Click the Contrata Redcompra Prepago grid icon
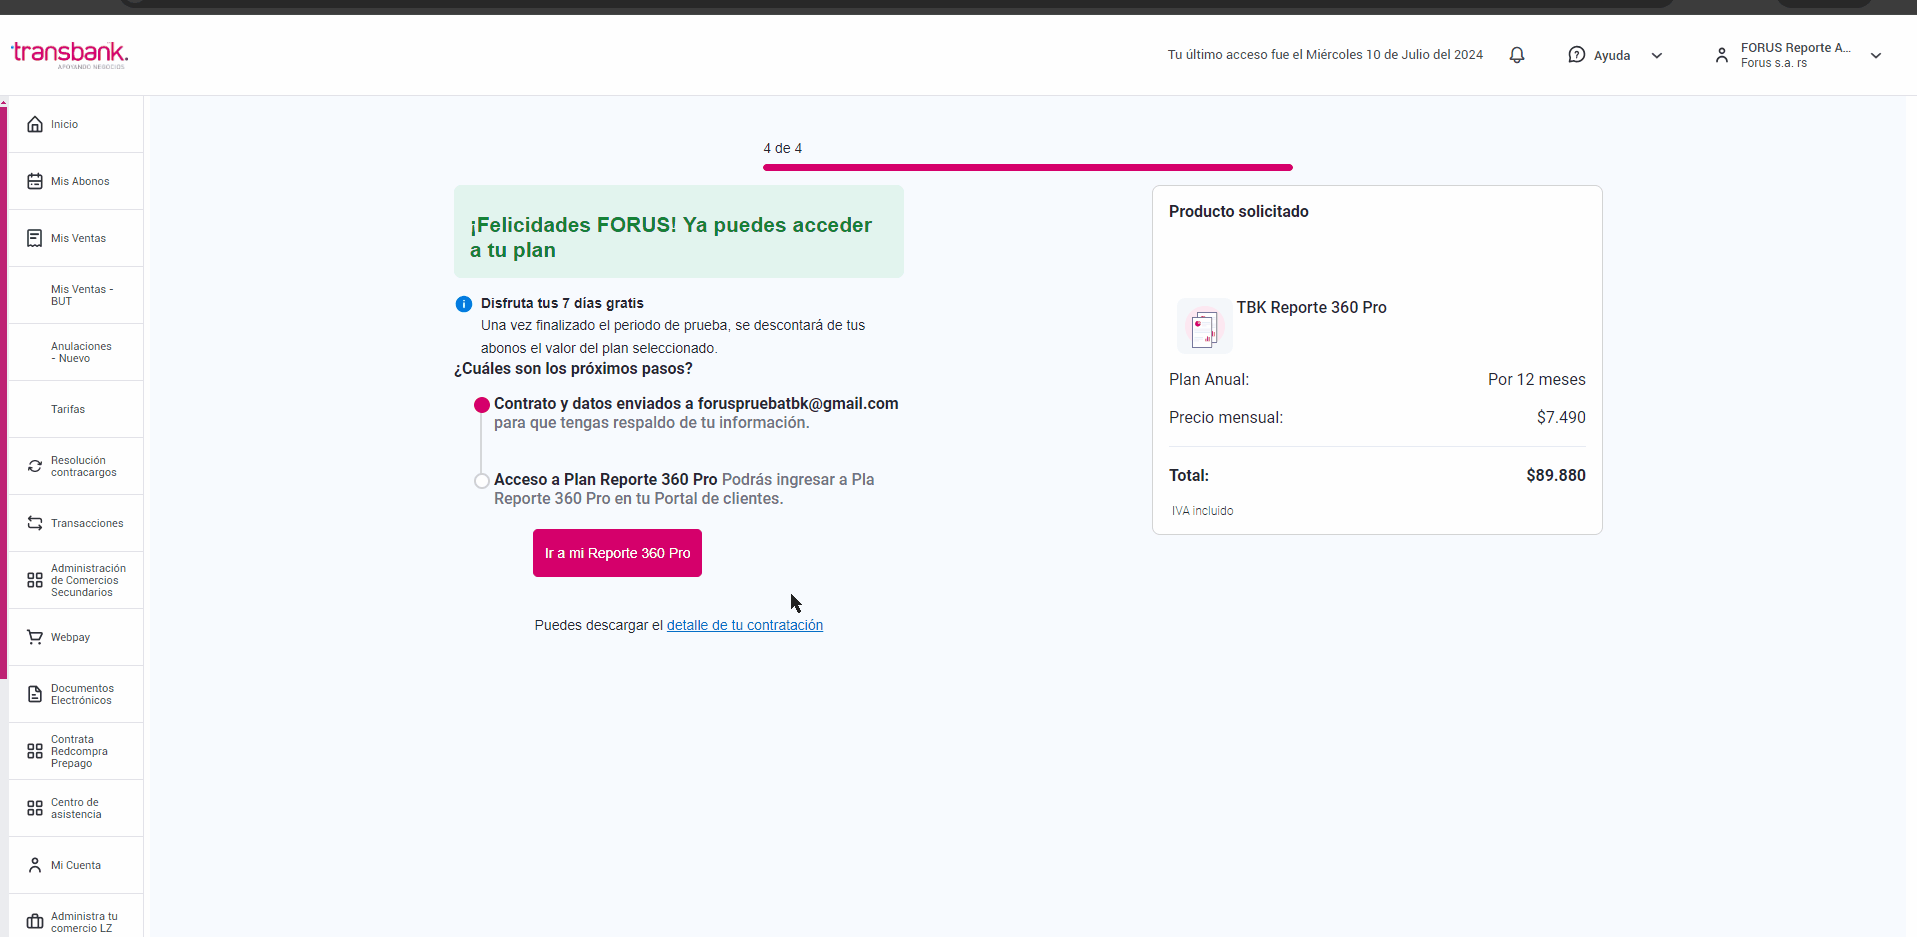The image size is (1917, 937). tap(35, 751)
